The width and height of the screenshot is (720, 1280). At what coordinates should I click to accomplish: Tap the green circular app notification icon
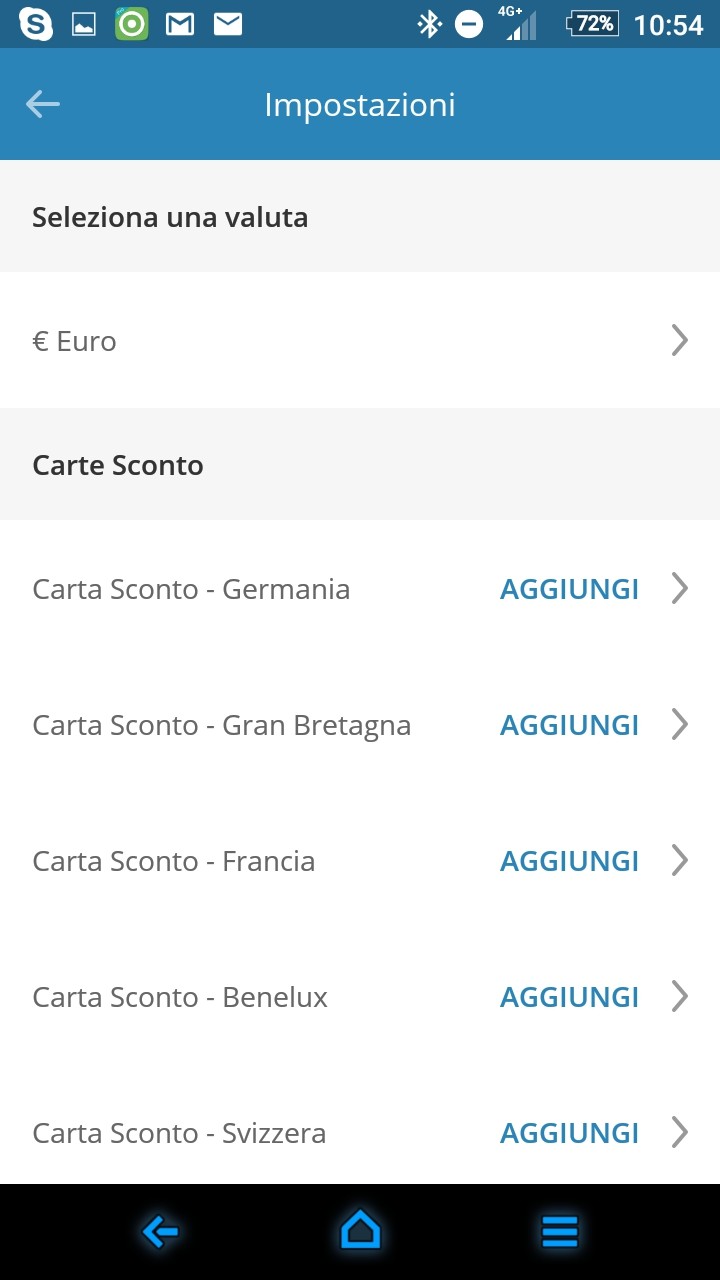132,24
